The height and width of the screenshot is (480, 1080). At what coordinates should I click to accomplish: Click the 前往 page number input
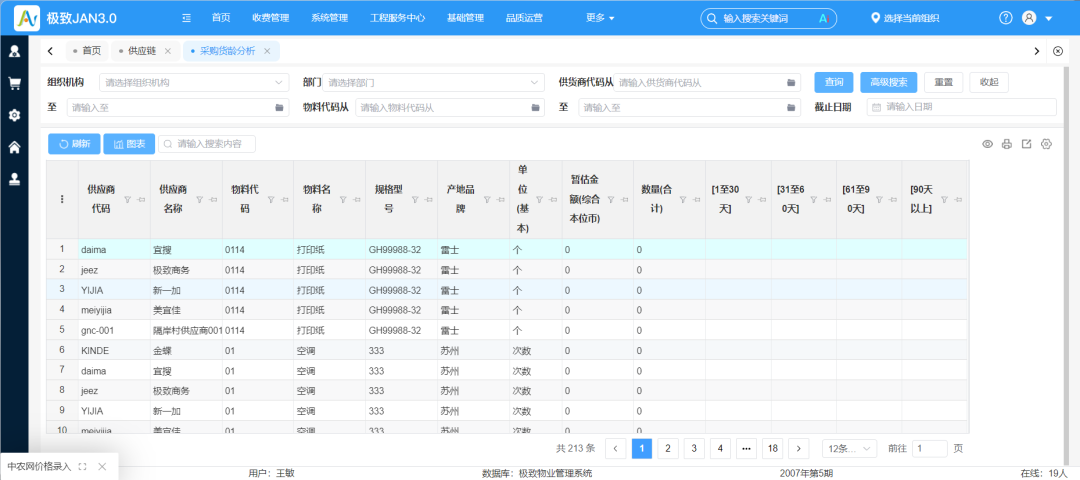(929, 448)
